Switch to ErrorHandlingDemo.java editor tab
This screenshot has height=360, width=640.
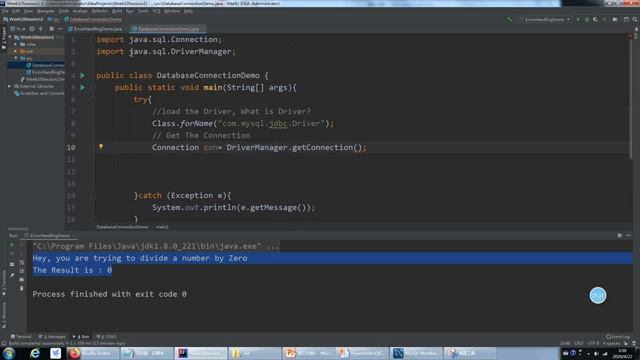click(96, 29)
